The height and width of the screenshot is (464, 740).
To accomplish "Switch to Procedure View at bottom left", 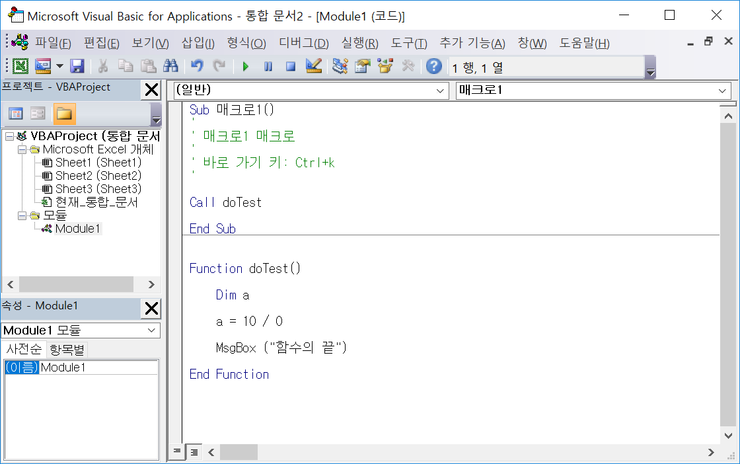I will 178,452.
